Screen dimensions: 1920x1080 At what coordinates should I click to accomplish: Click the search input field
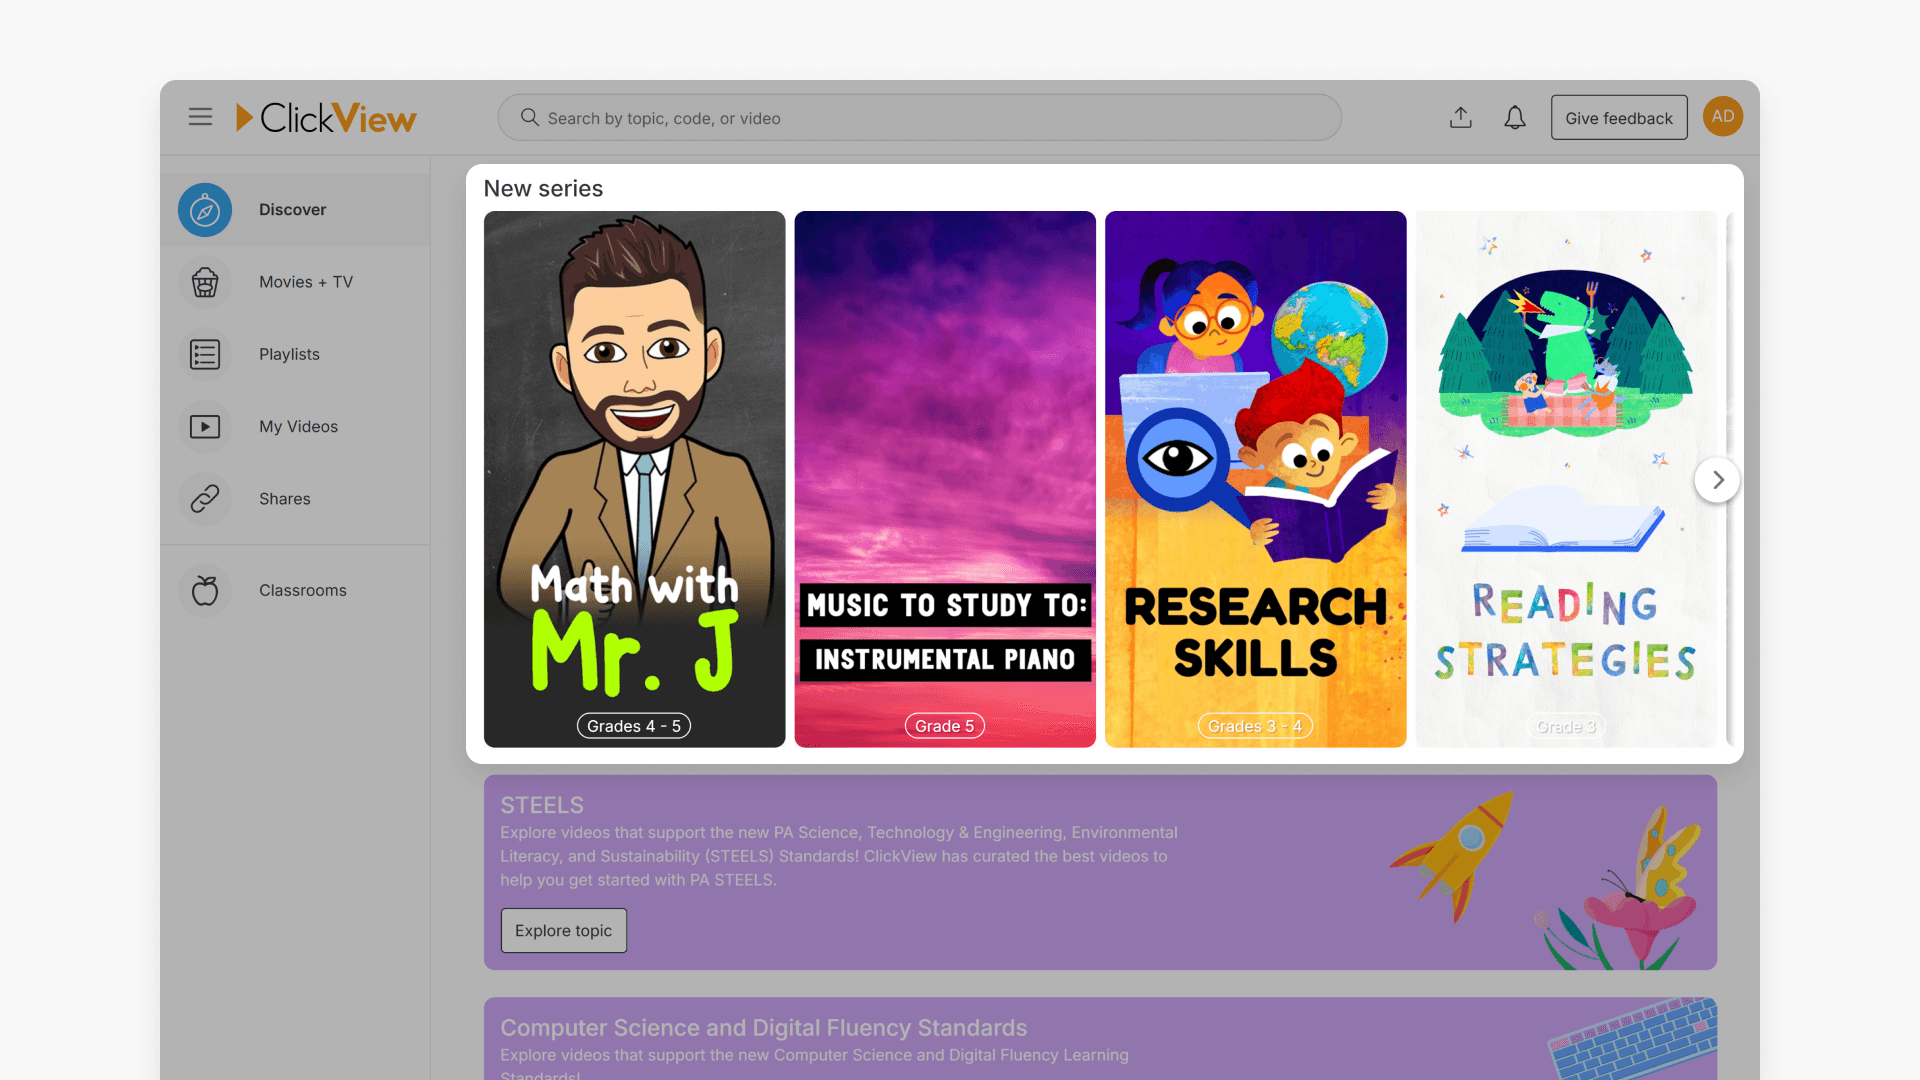918,117
